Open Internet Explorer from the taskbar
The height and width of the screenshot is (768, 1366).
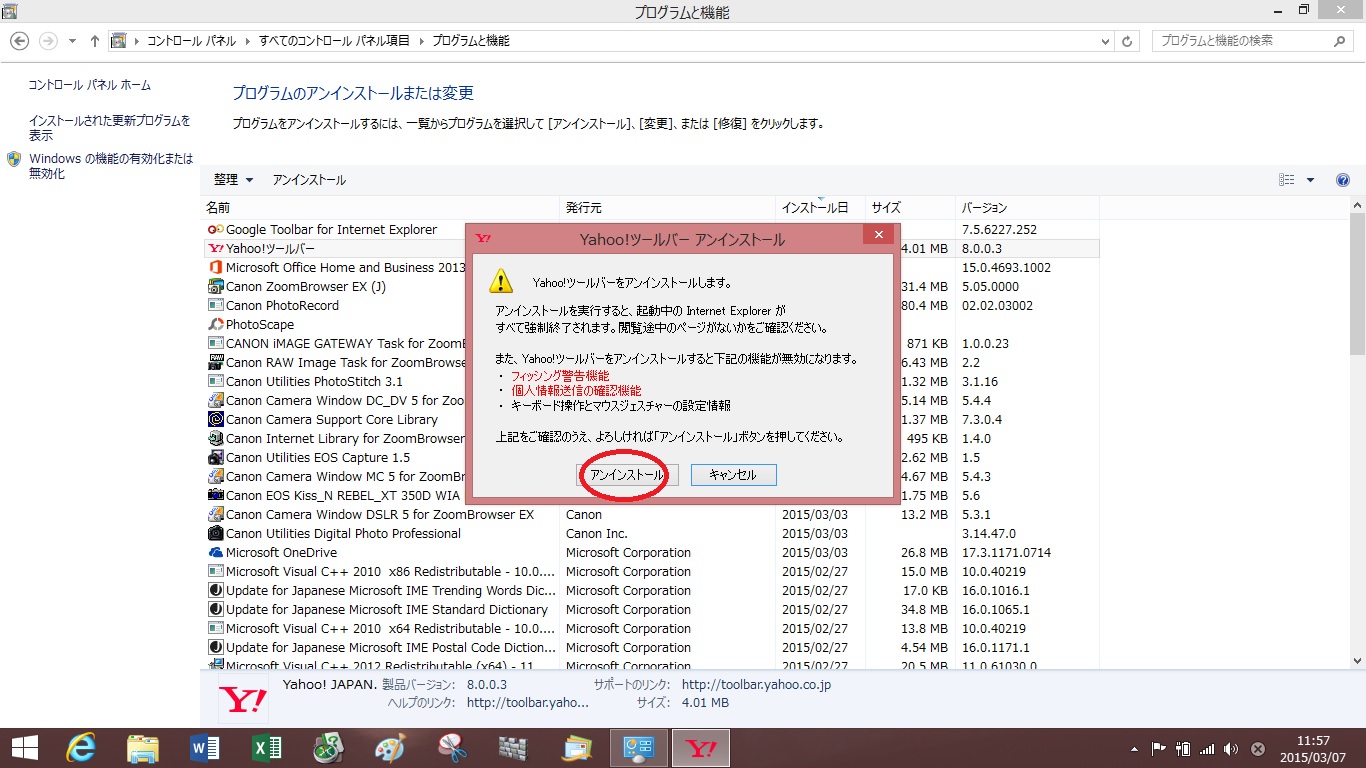[81, 748]
